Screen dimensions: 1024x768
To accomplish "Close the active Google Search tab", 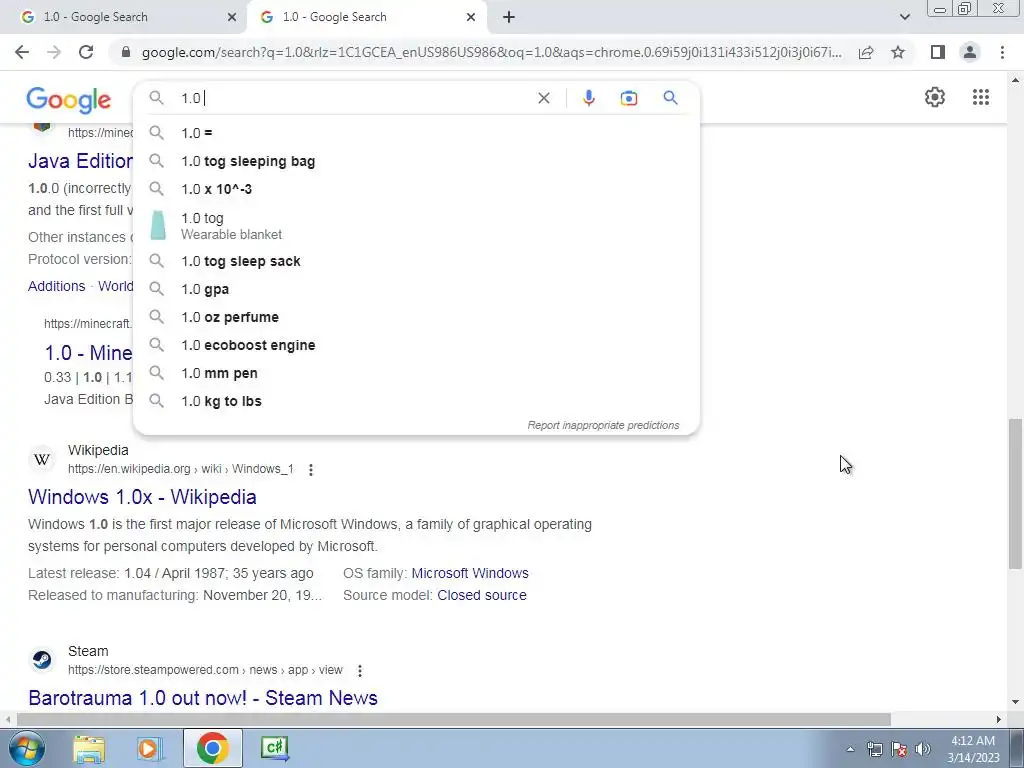I will 471,17.
